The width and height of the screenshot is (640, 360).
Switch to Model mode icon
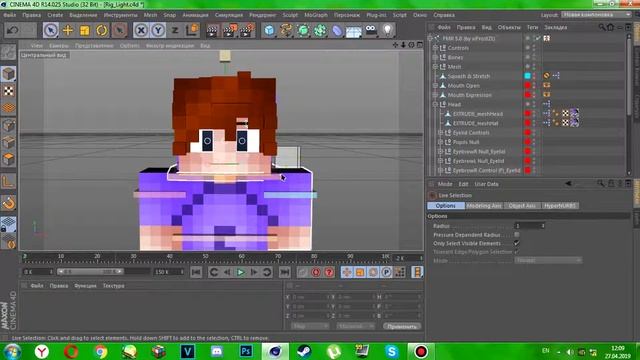pos(9,74)
